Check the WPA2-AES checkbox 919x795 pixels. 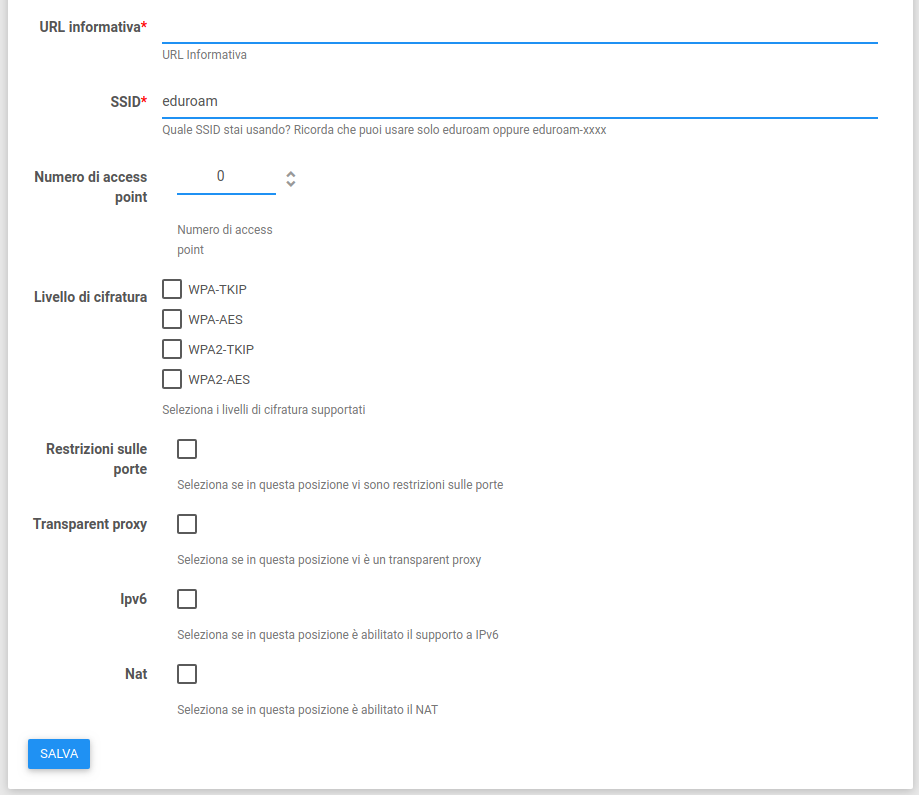pyautogui.click(x=172, y=380)
